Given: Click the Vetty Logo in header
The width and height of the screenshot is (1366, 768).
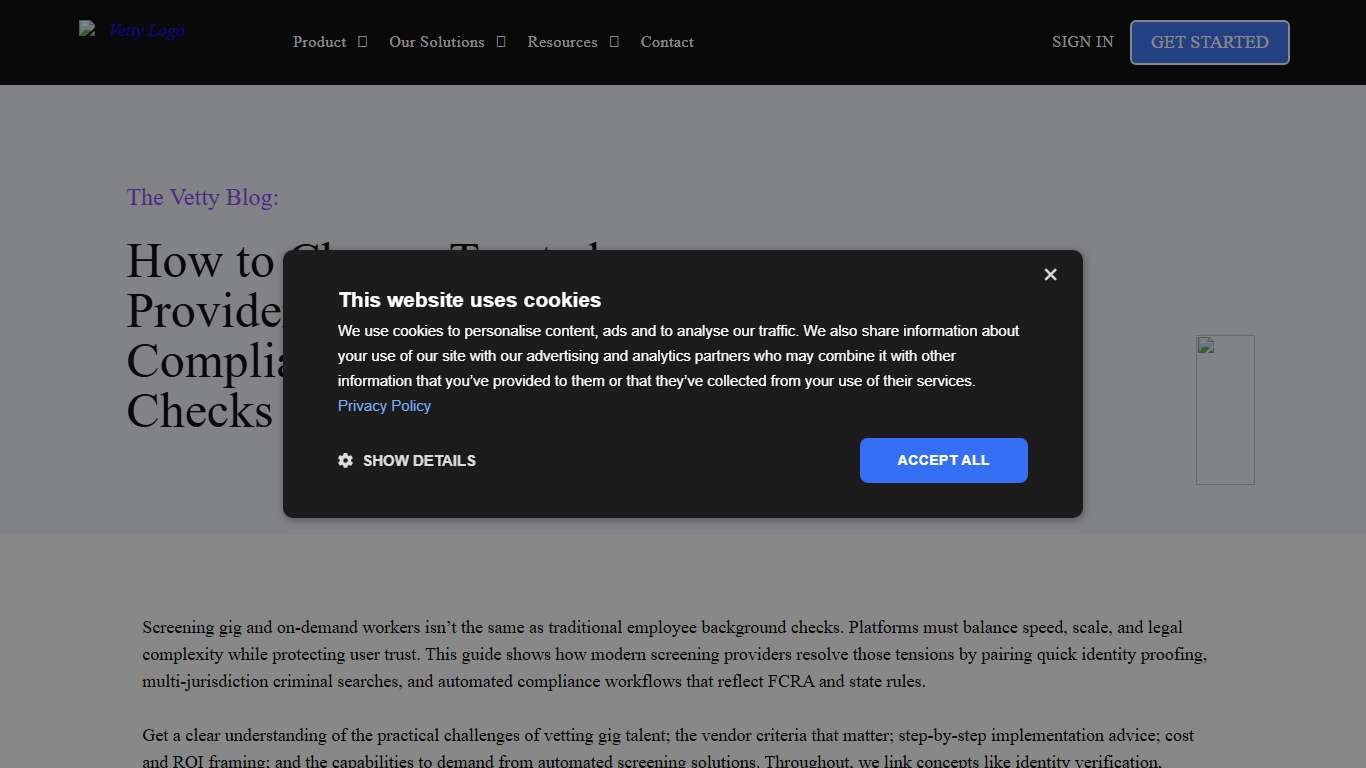Looking at the screenshot, I should tap(133, 31).
